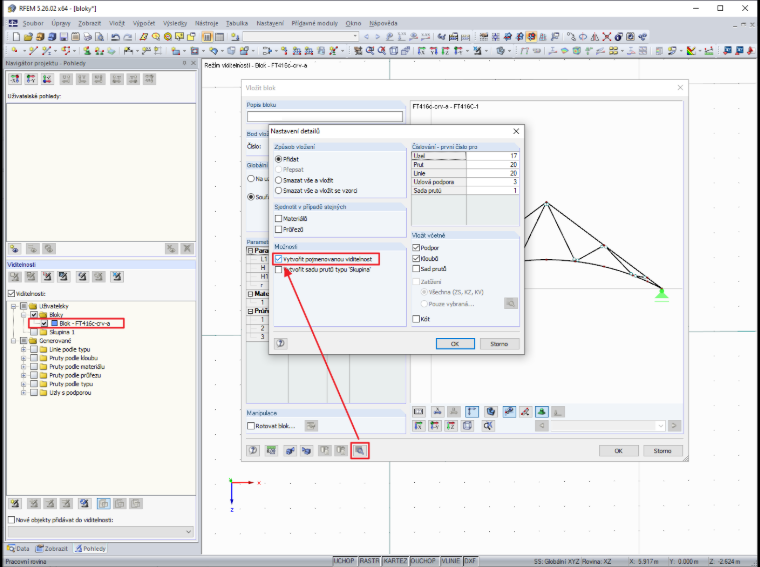Collapse the Uživatelsky tree node
Screen dimensions: 760x567
pos(14,306)
